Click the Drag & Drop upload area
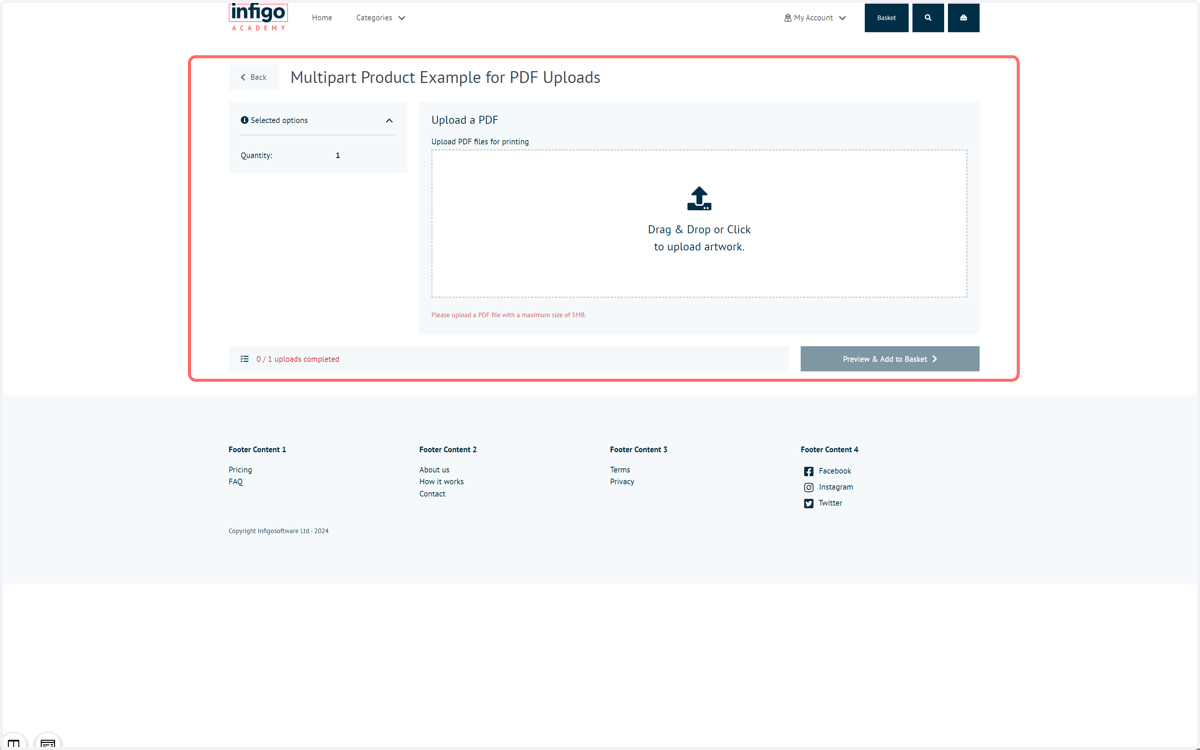Screen dimensions: 1200x750 pyautogui.click(x=699, y=224)
